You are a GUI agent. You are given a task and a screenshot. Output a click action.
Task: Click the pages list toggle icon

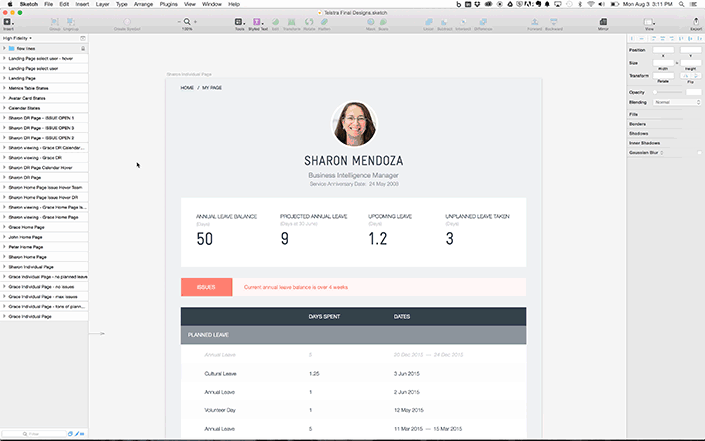point(83,38)
